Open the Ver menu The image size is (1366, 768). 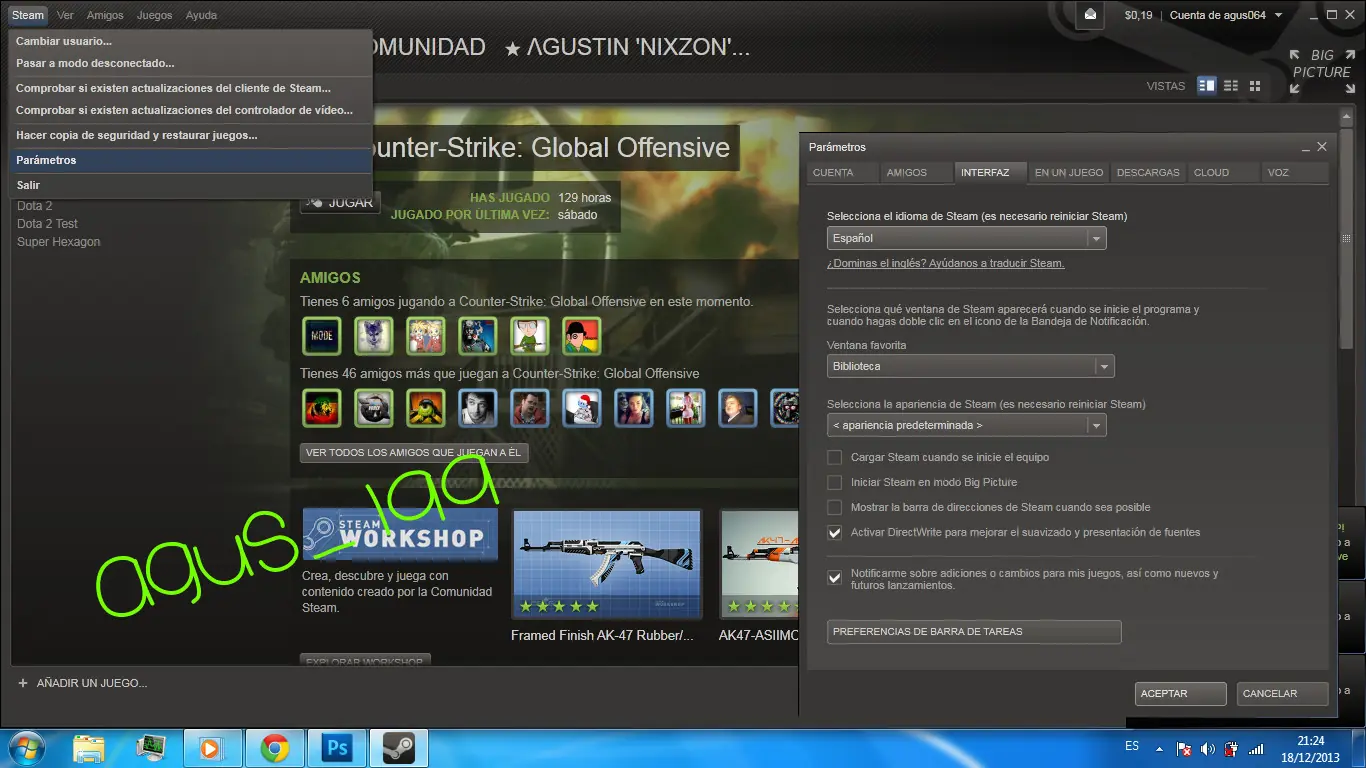(x=65, y=15)
